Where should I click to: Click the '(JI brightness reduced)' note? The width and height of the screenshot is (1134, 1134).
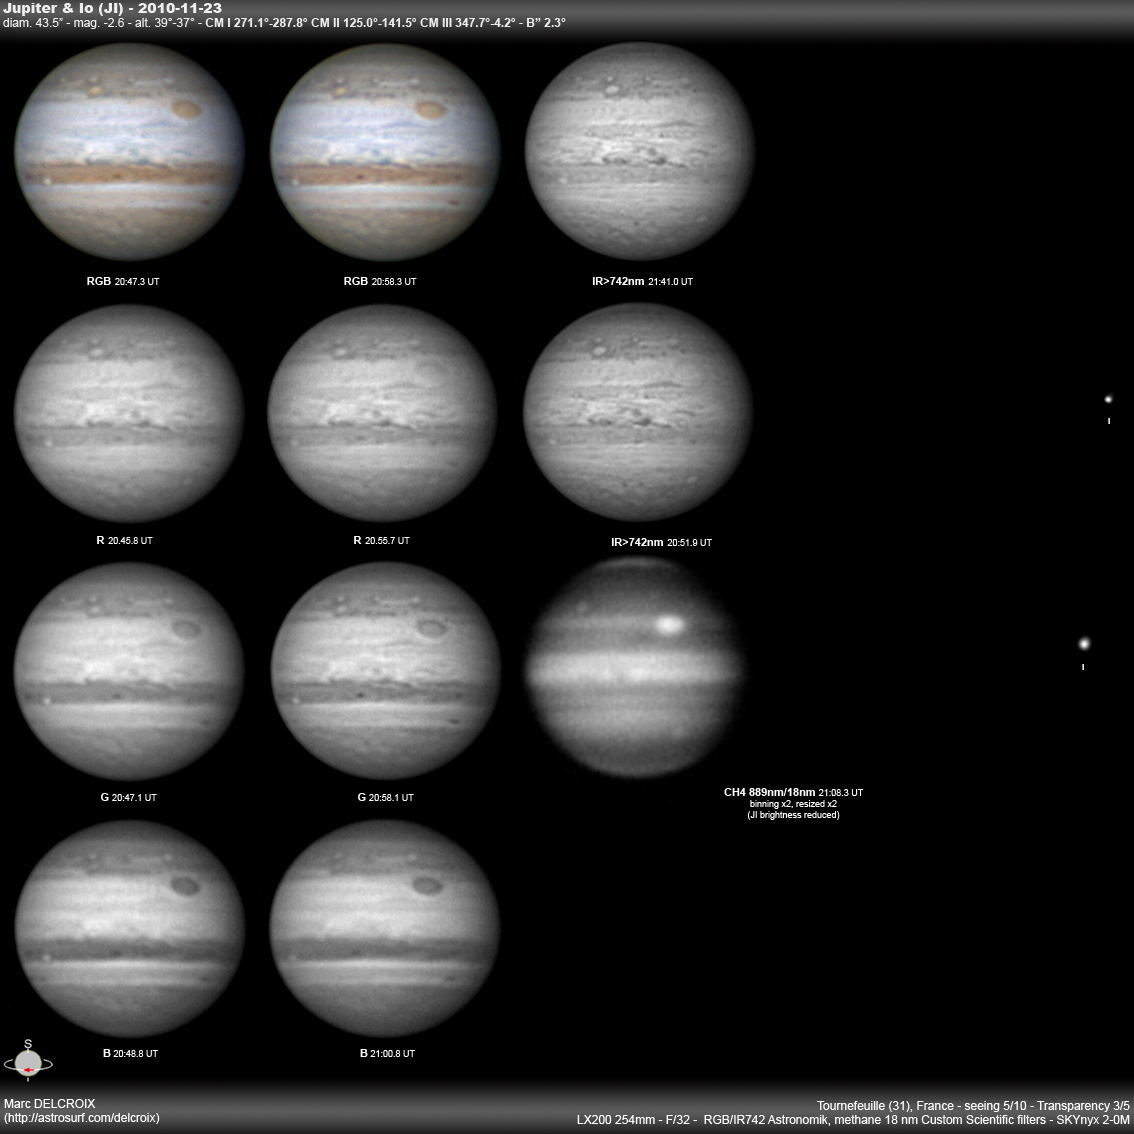click(x=793, y=815)
